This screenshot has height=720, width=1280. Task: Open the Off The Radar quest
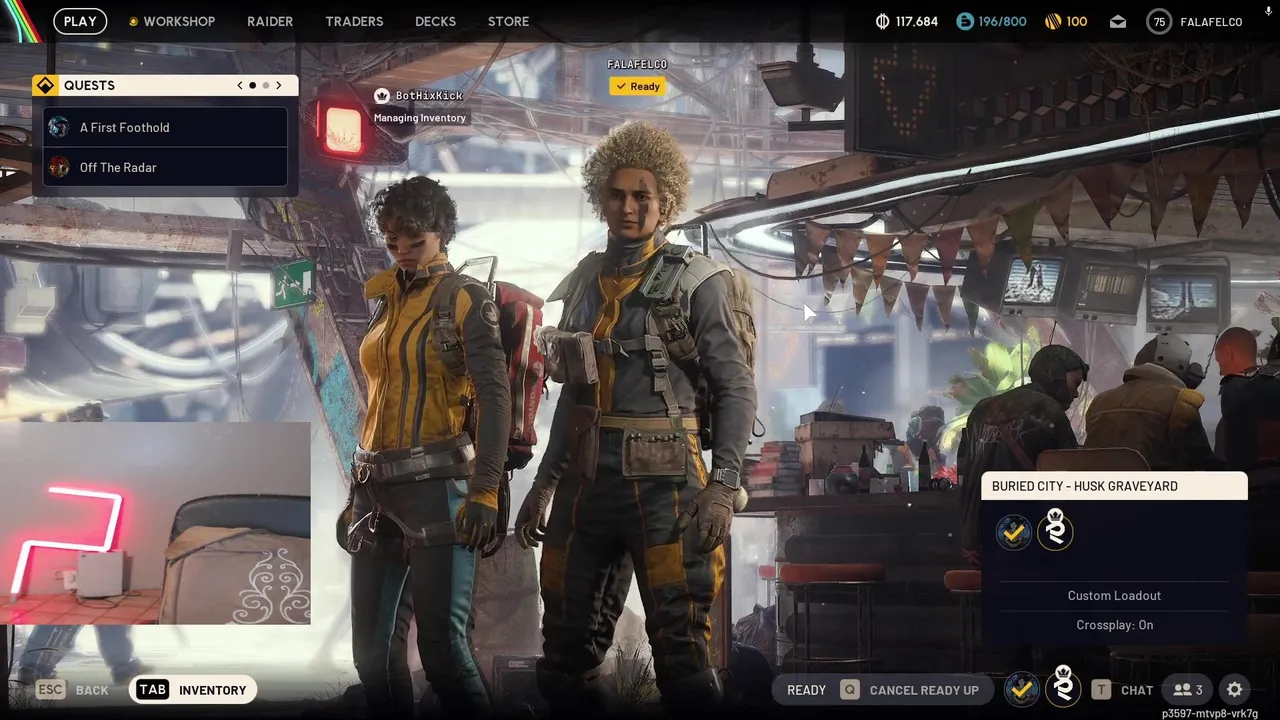[x=166, y=167]
